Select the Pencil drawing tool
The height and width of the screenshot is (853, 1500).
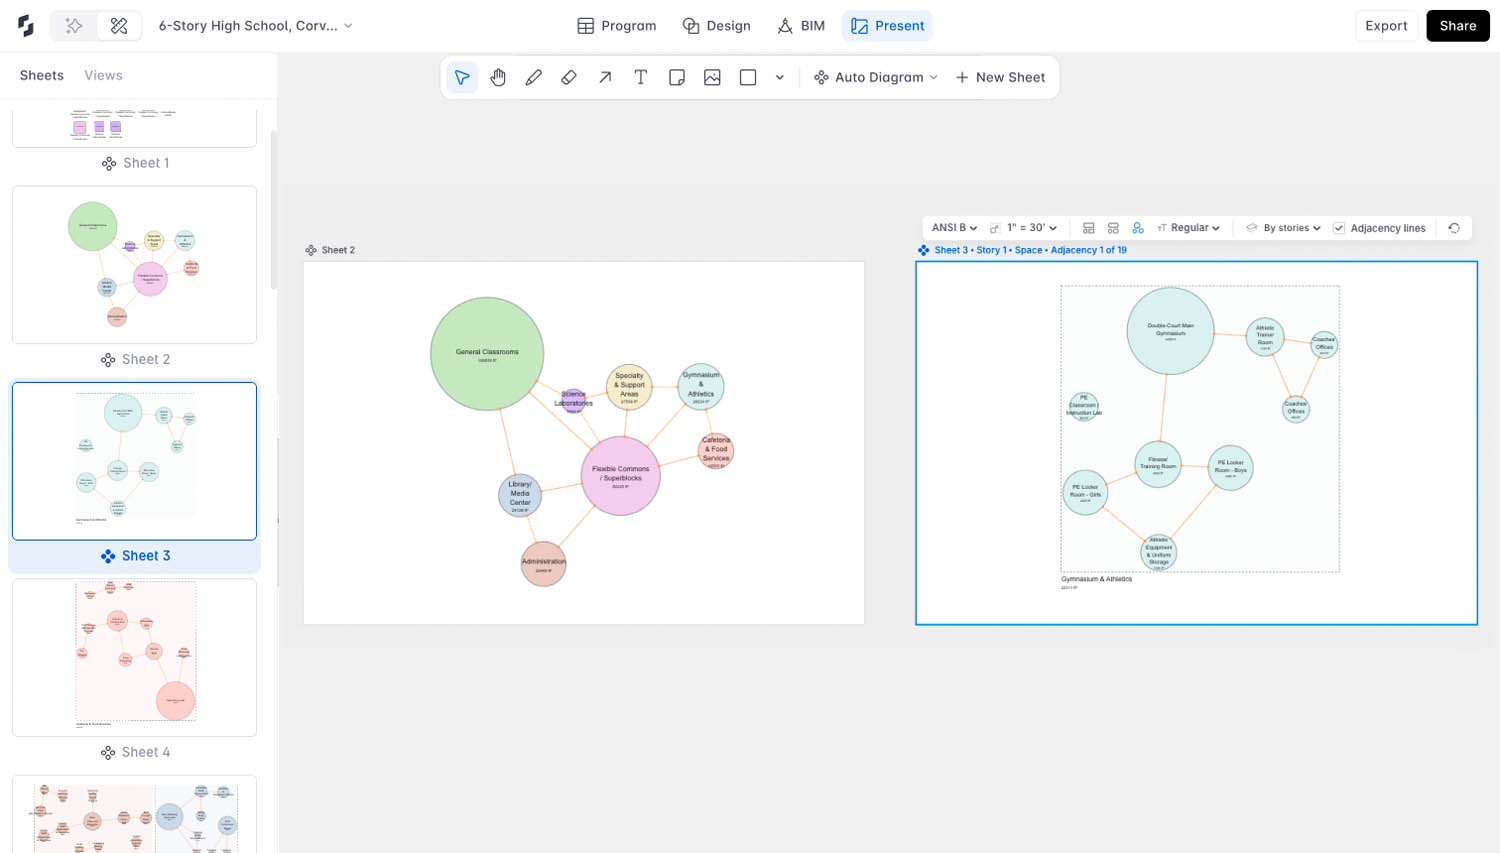[x=534, y=77]
